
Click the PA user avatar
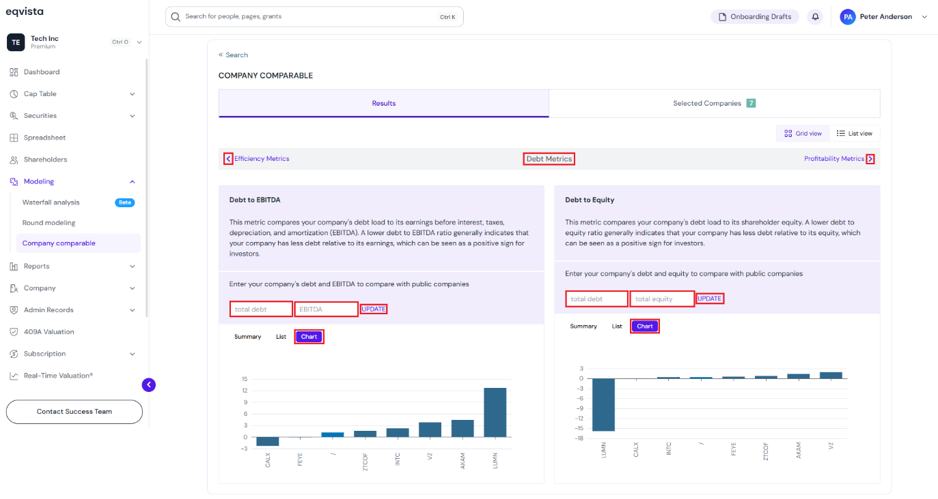(x=848, y=17)
